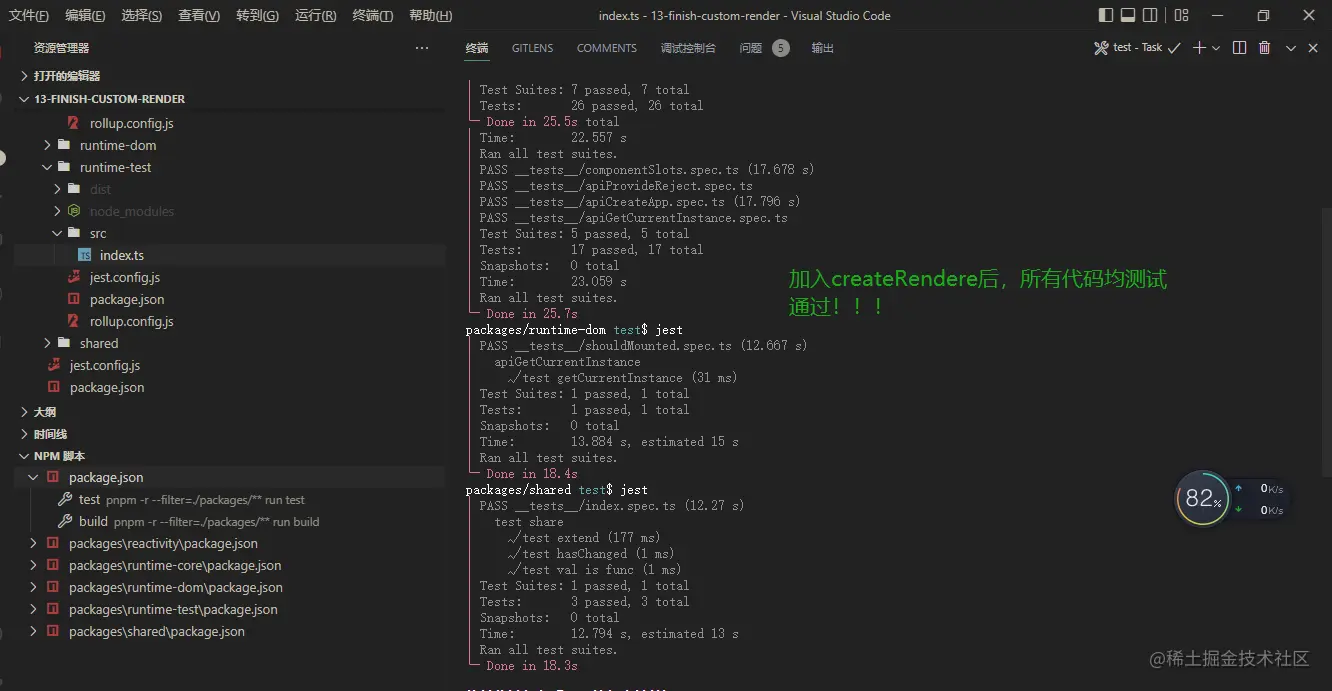Image resolution: width=1332 pixels, height=691 pixels.
Task: Open the 问题 tab with 5 badge
Action: click(x=764, y=48)
